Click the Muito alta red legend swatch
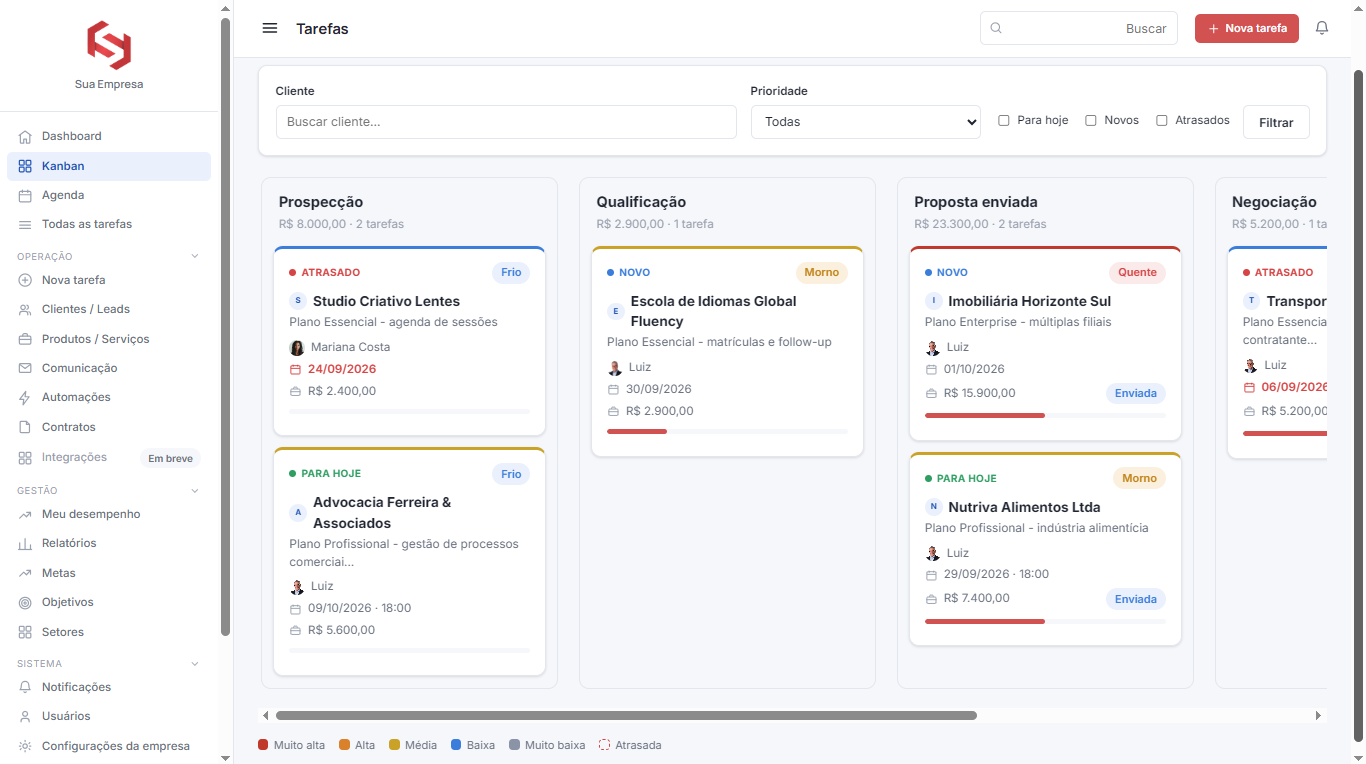1366x764 pixels. click(263, 745)
